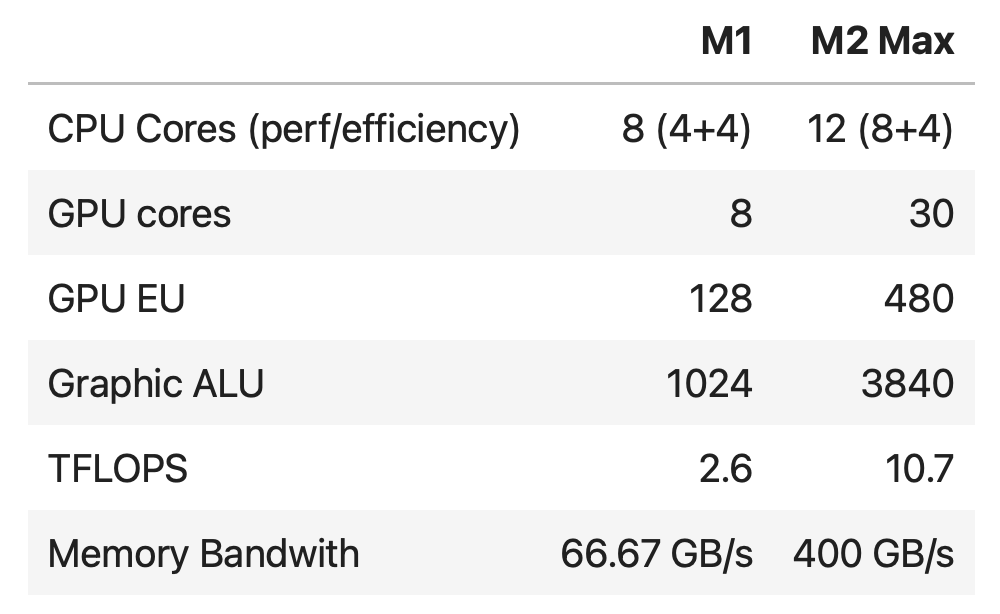Select the M1 memory bandwidth 66.67 GB/s cell
1000x614 pixels.
click(656, 554)
